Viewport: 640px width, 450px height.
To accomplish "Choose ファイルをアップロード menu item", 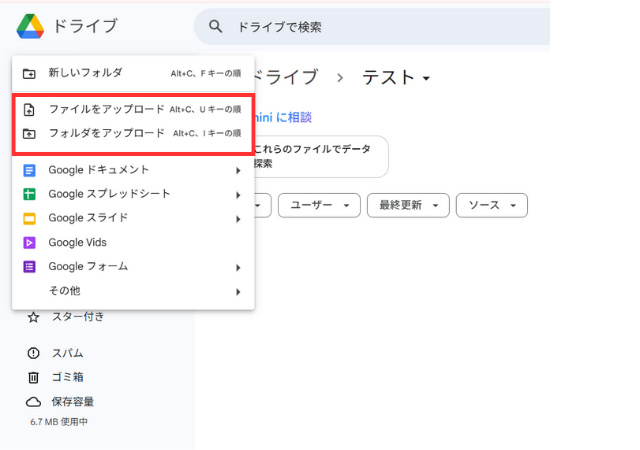I will click(106, 109).
